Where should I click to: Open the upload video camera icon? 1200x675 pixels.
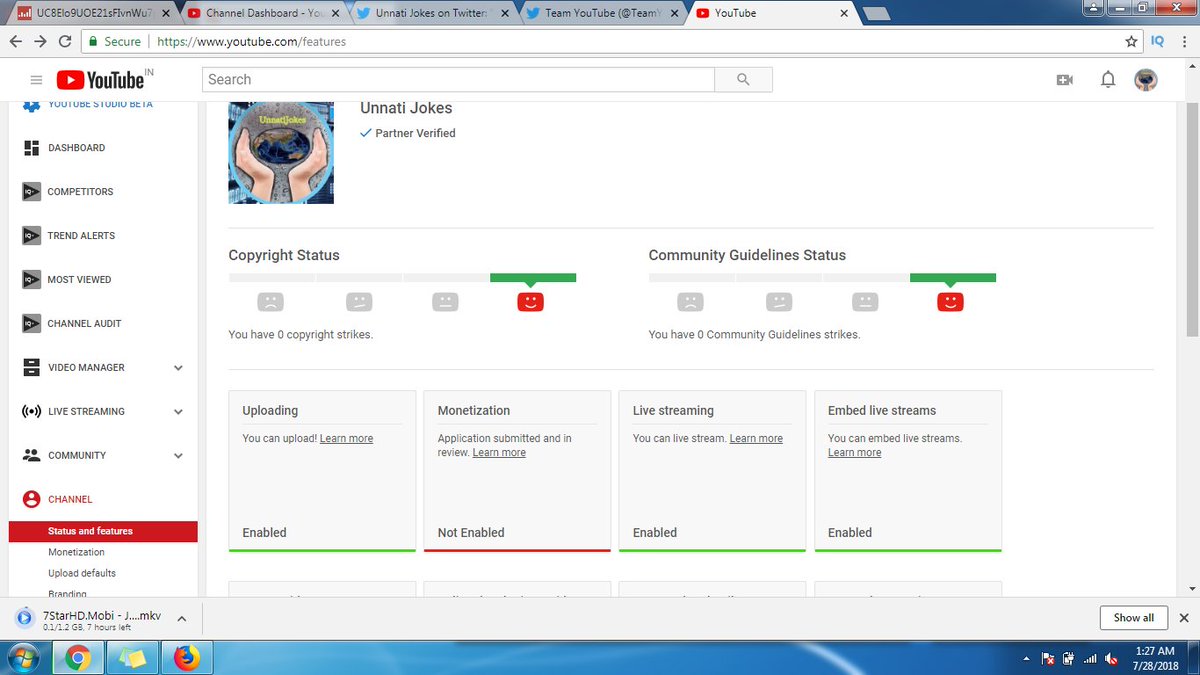pos(1064,80)
